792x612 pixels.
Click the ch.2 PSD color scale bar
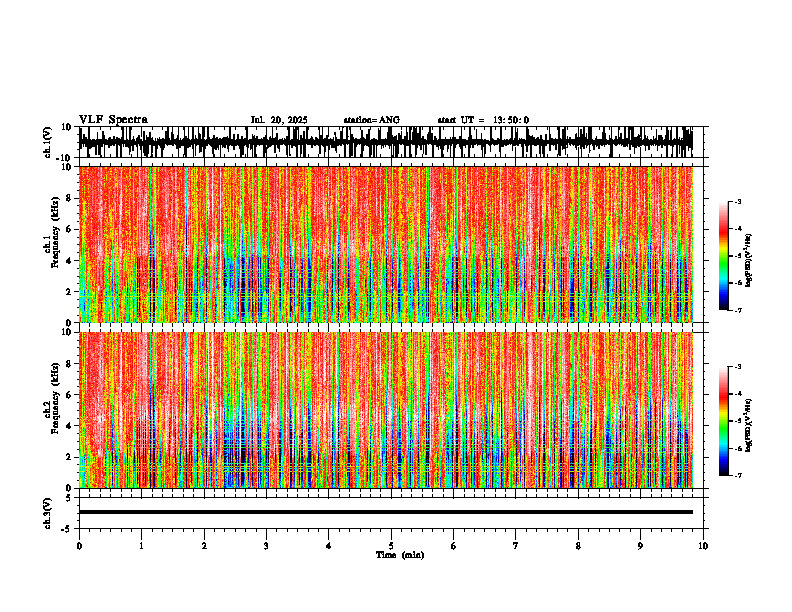click(723, 421)
